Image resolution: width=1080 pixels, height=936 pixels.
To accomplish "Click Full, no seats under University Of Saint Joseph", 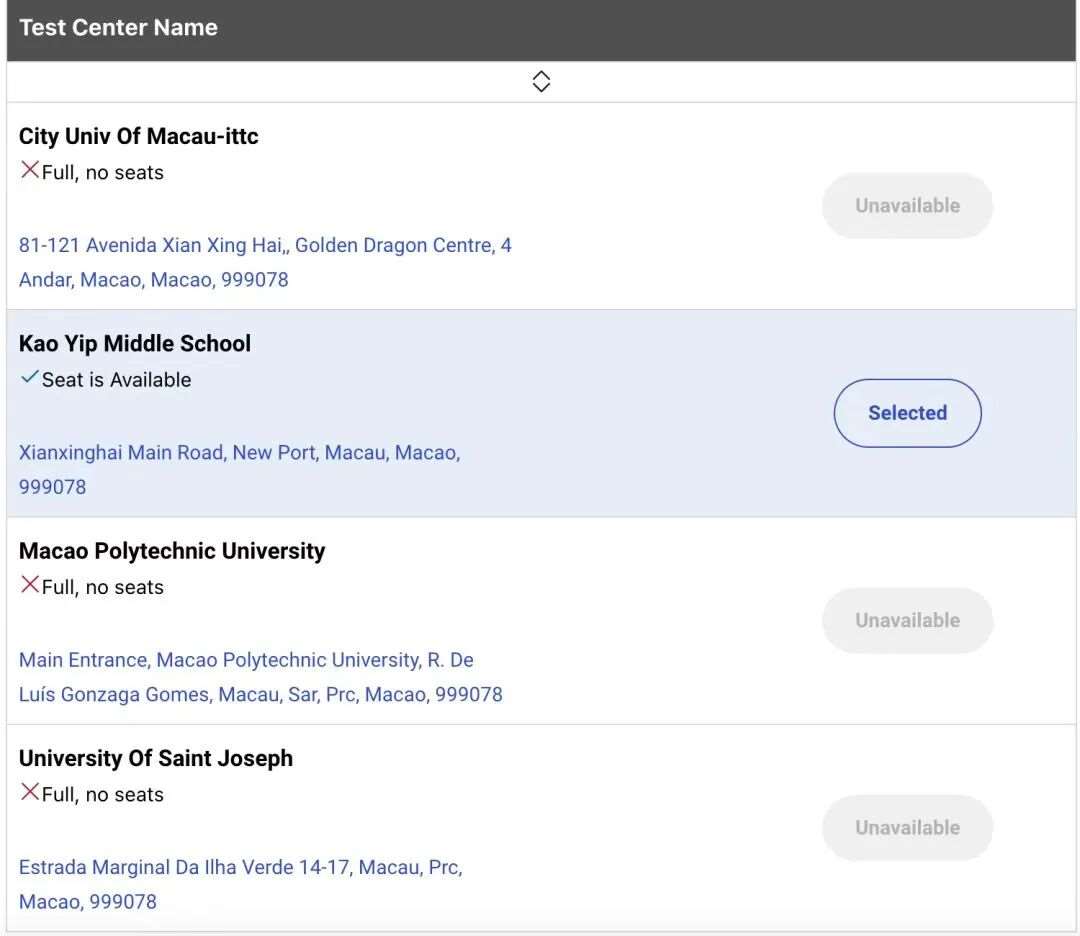I will pos(102,794).
